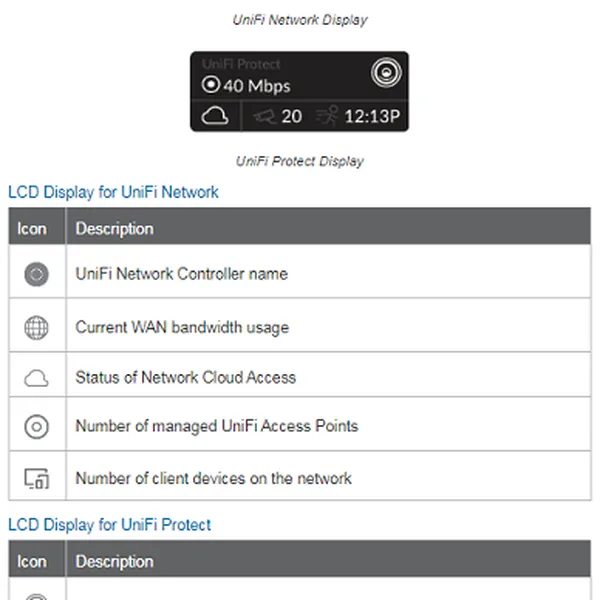The width and height of the screenshot is (600, 600).
Task: Select the Current WAN bandwidth usage text
Action: [x=182, y=327]
